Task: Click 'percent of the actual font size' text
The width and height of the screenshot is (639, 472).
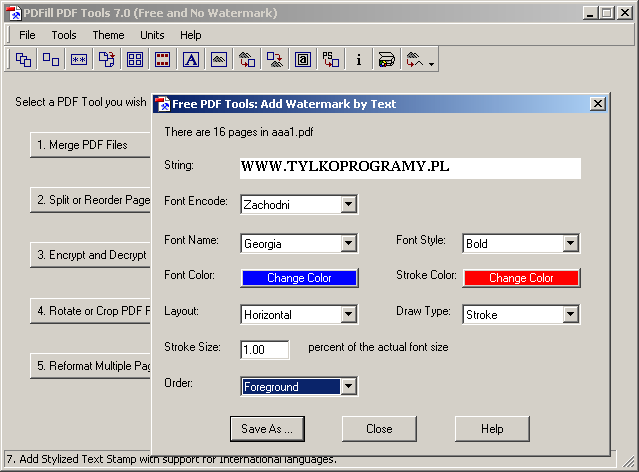Action: [x=378, y=347]
